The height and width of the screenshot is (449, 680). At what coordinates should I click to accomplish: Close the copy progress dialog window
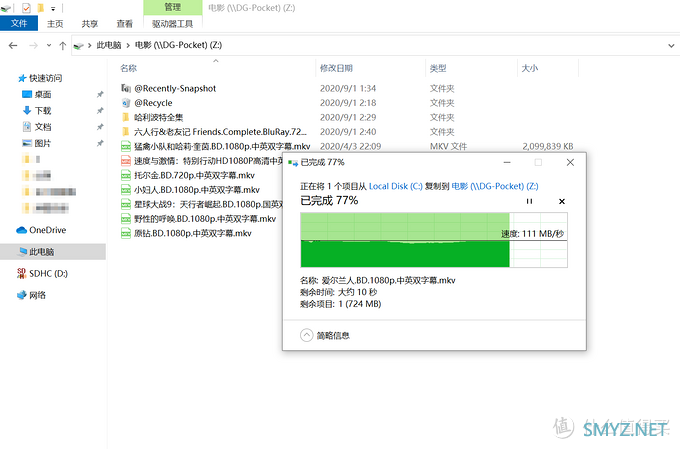[570, 162]
